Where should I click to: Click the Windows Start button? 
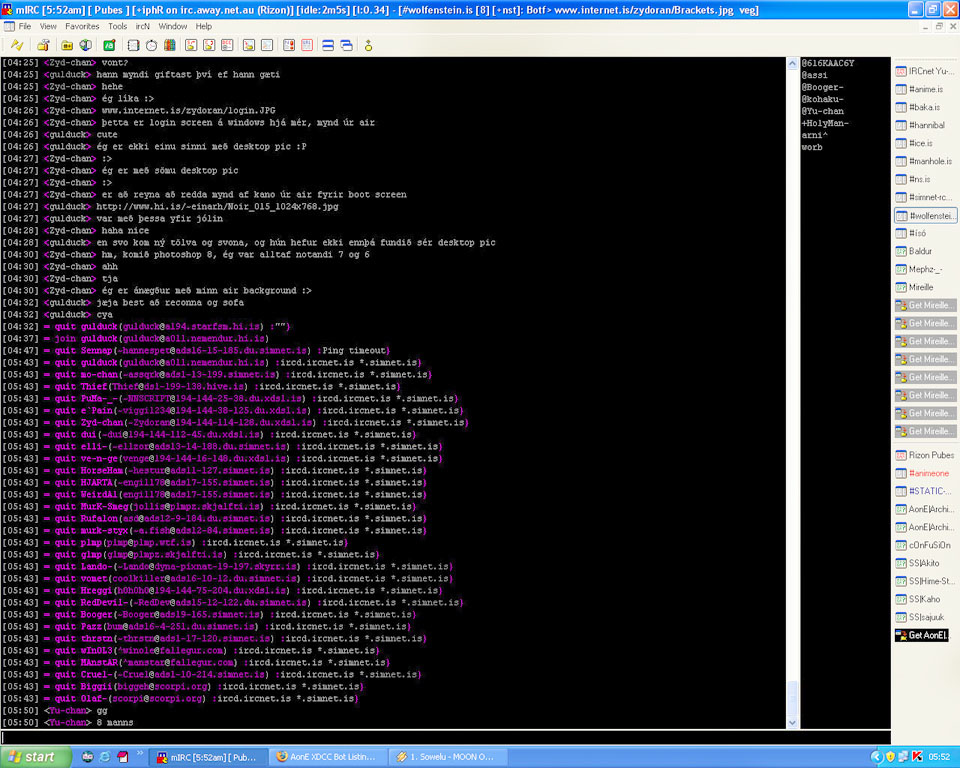pos(36,757)
